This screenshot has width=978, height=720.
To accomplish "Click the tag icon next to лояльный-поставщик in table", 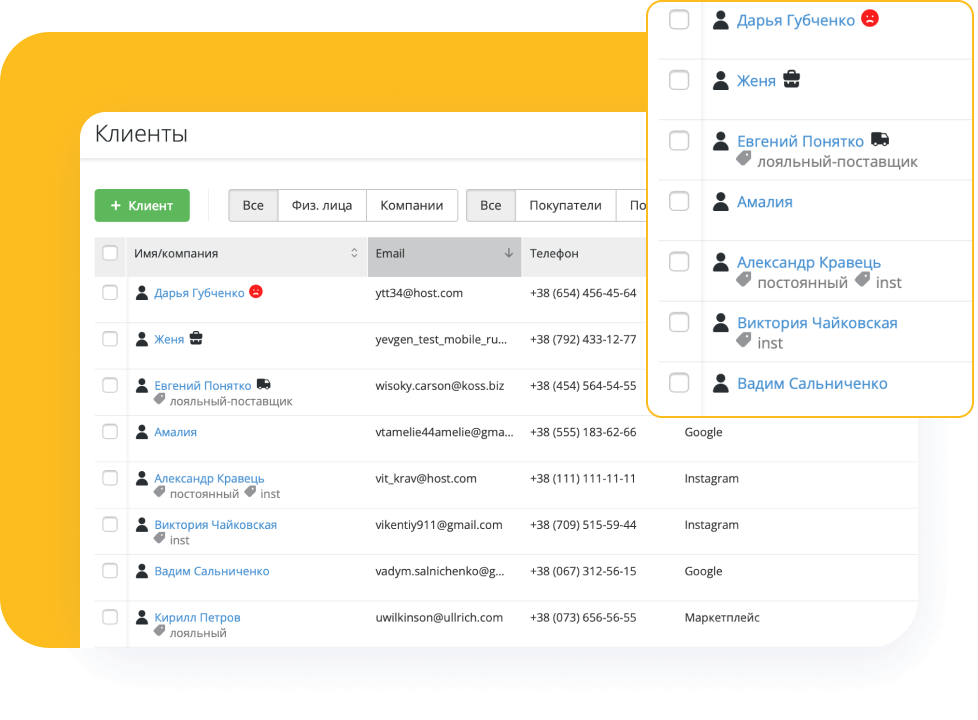I will tap(160, 399).
